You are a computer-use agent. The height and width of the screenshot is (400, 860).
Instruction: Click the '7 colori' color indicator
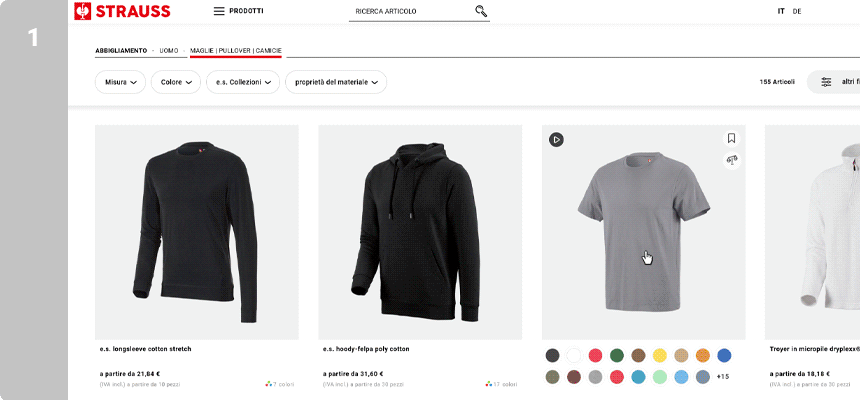(x=280, y=384)
